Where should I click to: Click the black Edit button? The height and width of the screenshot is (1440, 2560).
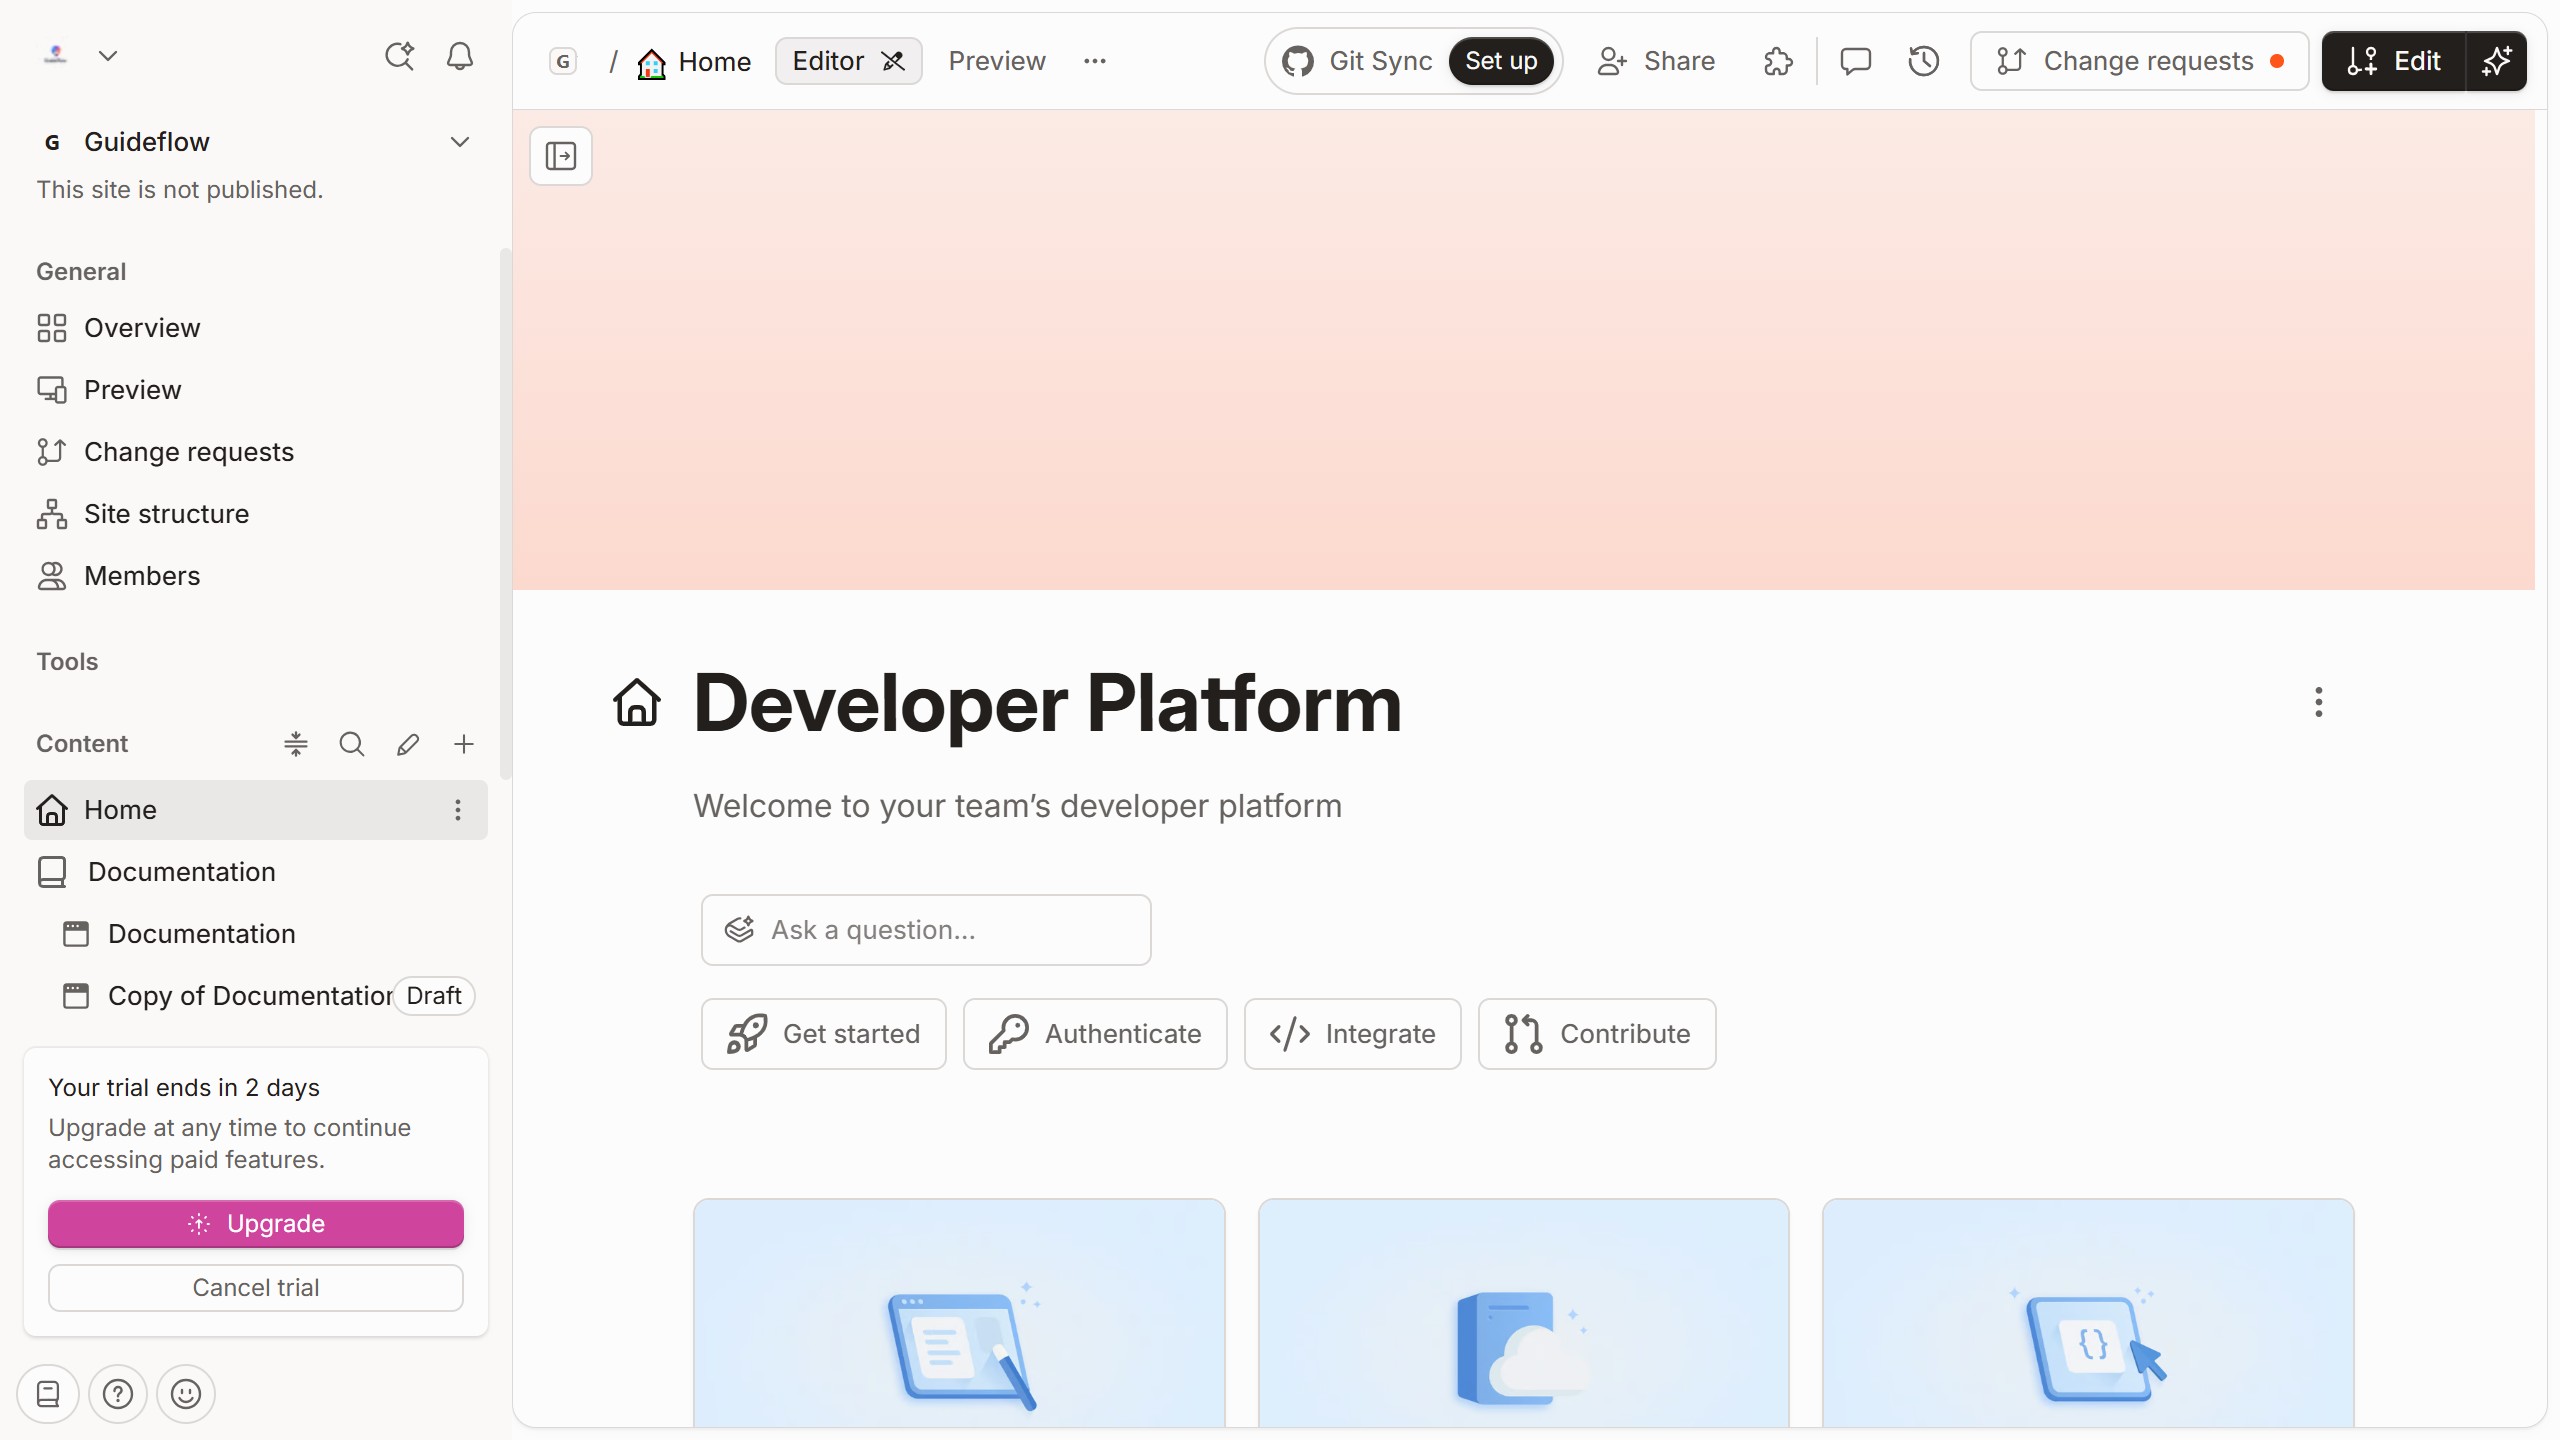(x=2394, y=61)
